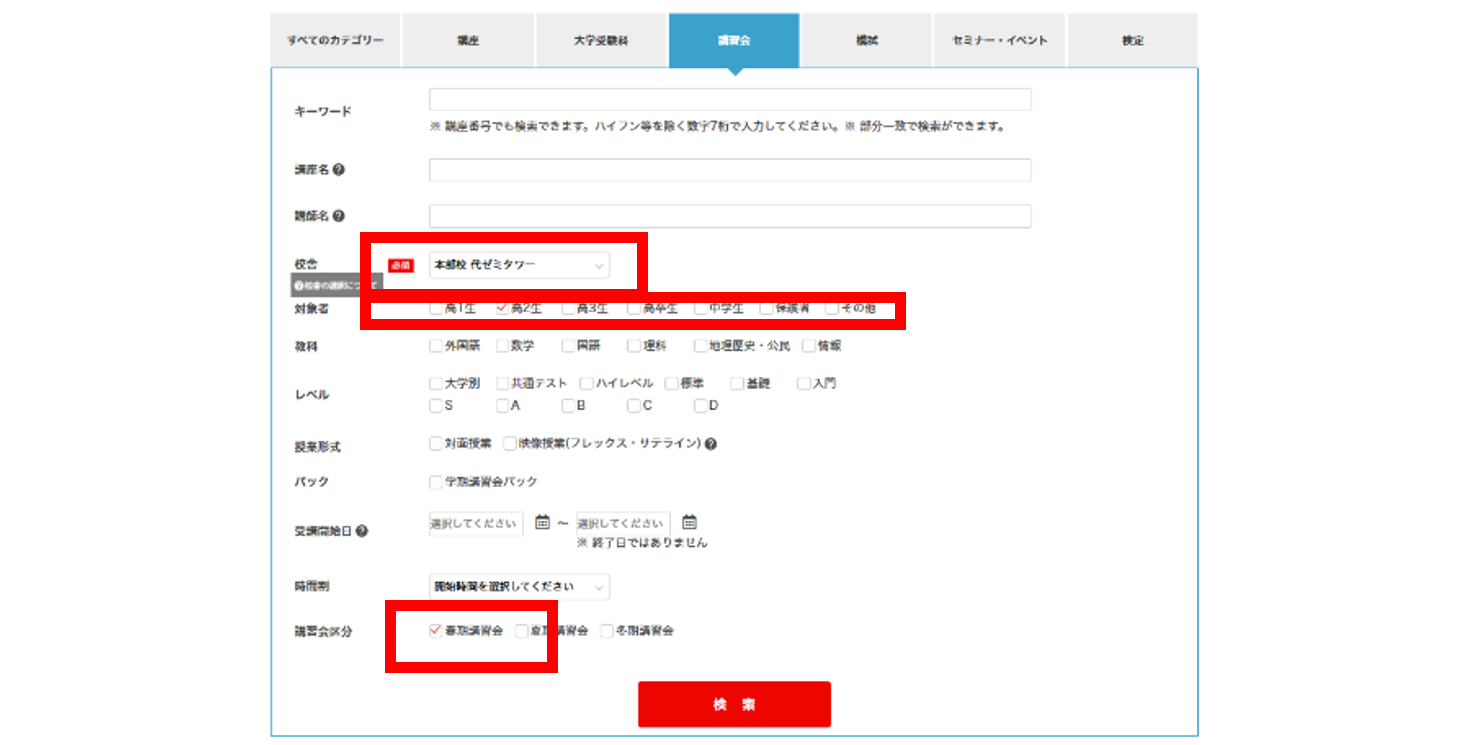
Task: Click the キーワード text input field
Action: [x=730, y=99]
